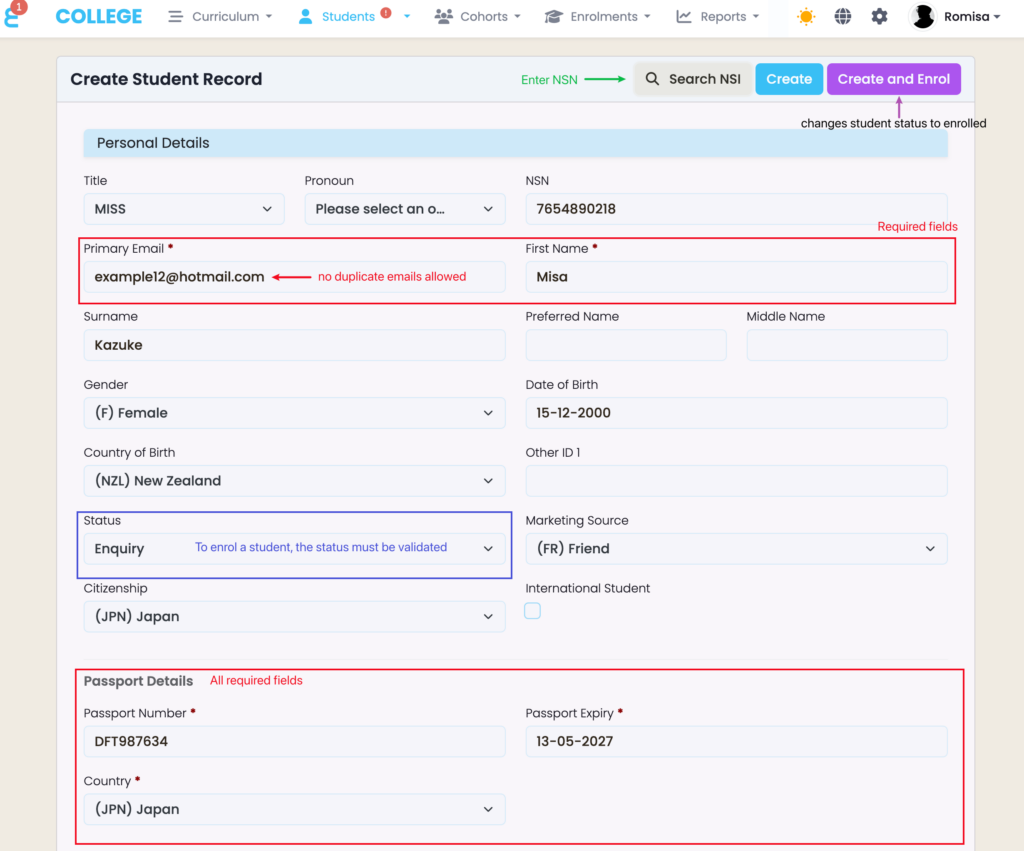This screenshot has width=1024, height=851.
Task: Click the sun theme icon
Action: click(806, 17)
